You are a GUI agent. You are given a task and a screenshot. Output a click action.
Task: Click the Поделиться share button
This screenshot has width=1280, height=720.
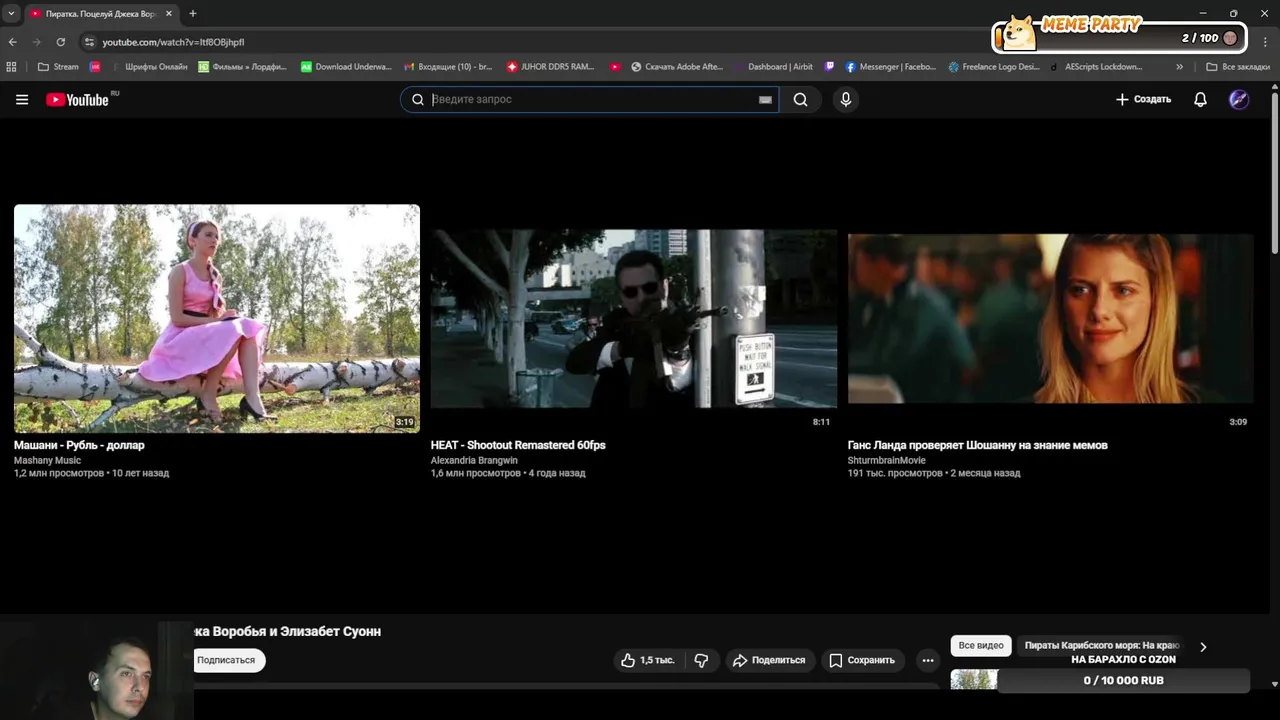click(x=768, y=660)
